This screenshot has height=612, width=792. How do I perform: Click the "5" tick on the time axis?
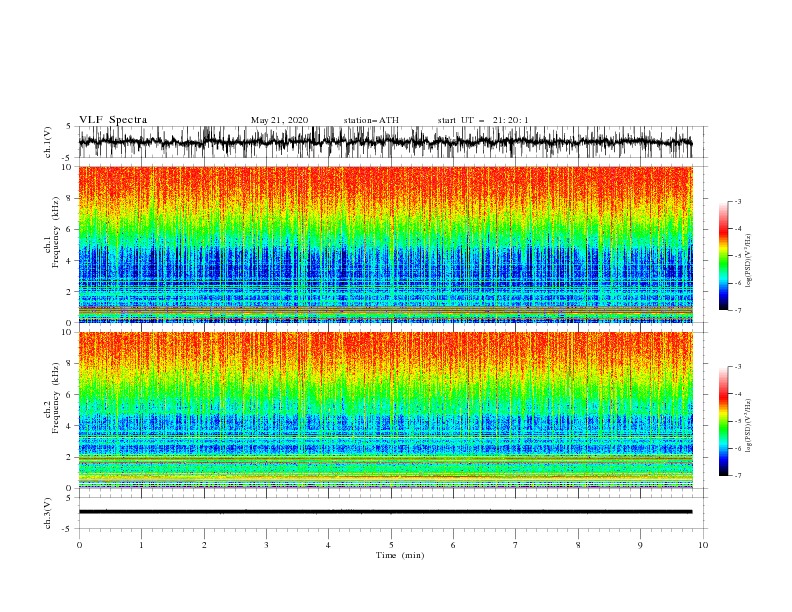tap(391, 545)
